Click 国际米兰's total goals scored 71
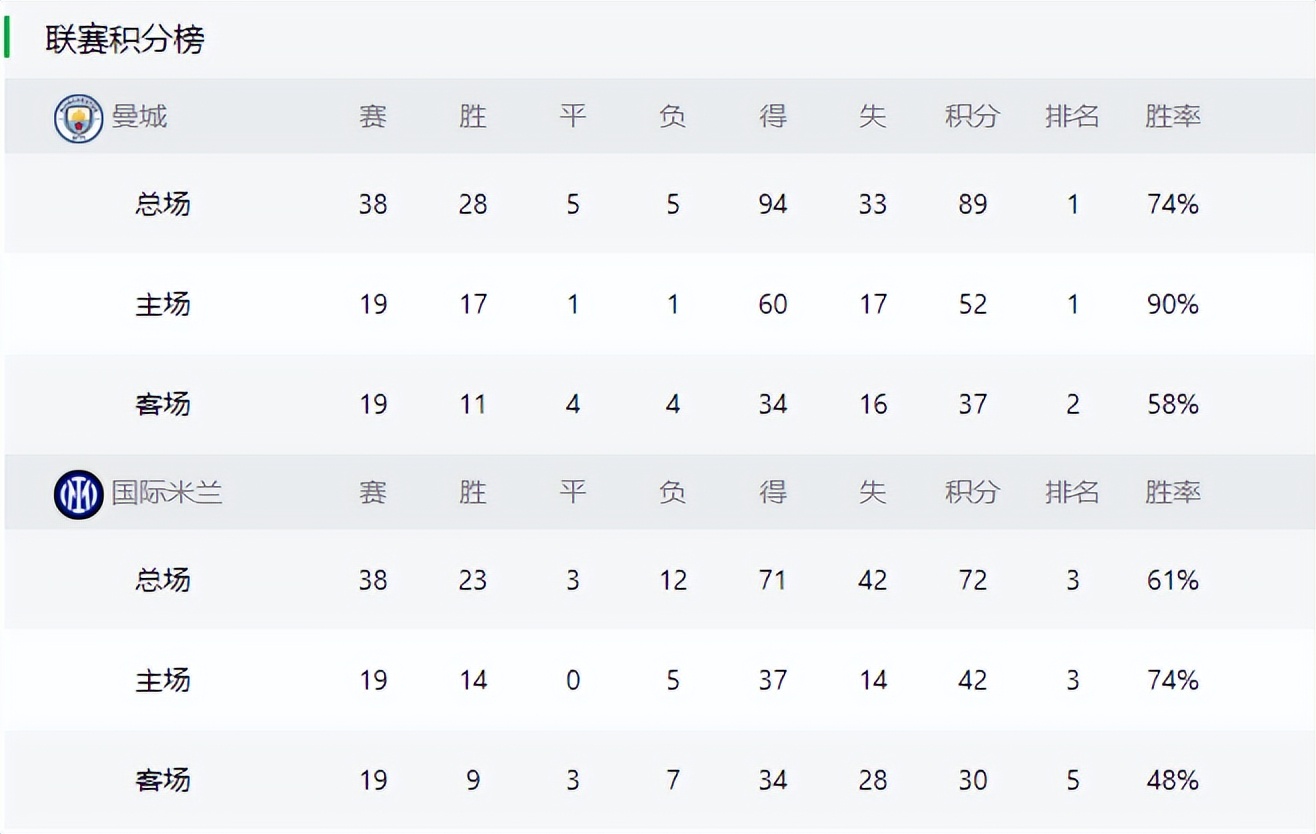Viewport: 1316px width, 834px height. coord(772,580)
